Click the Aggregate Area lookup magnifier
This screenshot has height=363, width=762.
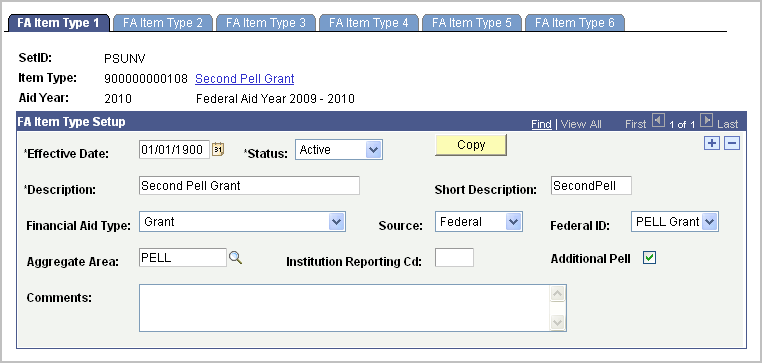click(235, 258)
